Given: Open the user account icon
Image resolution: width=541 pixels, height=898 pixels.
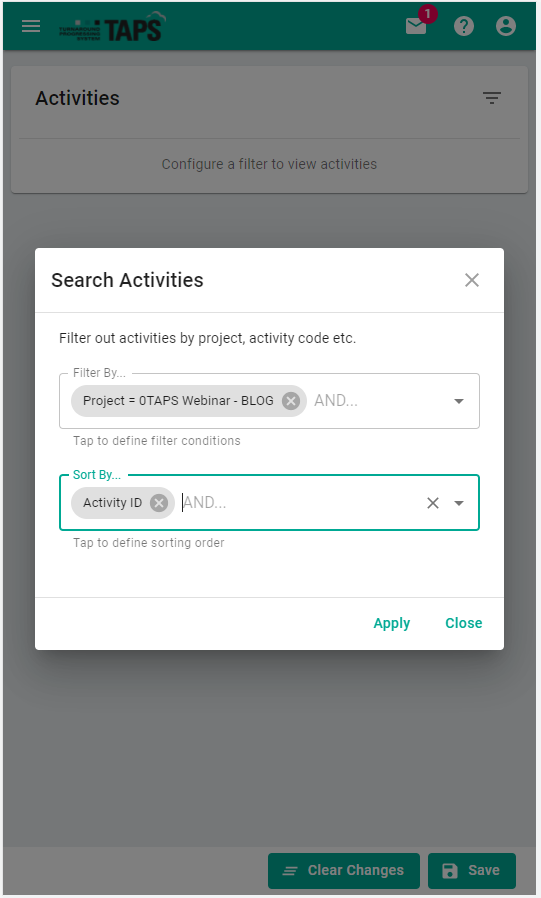Looking at the screenshot, I should pyautogui.click(x=506, y=26).
